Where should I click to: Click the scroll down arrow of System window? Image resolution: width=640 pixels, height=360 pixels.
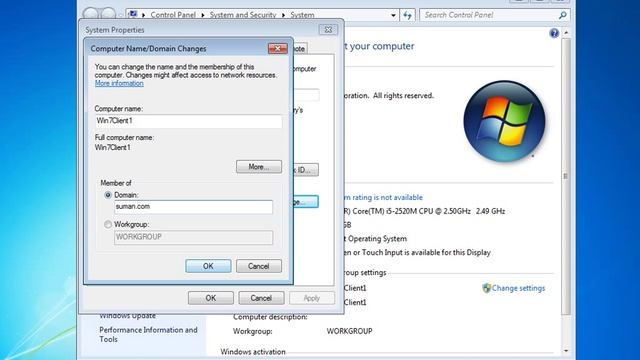(566, 351)
